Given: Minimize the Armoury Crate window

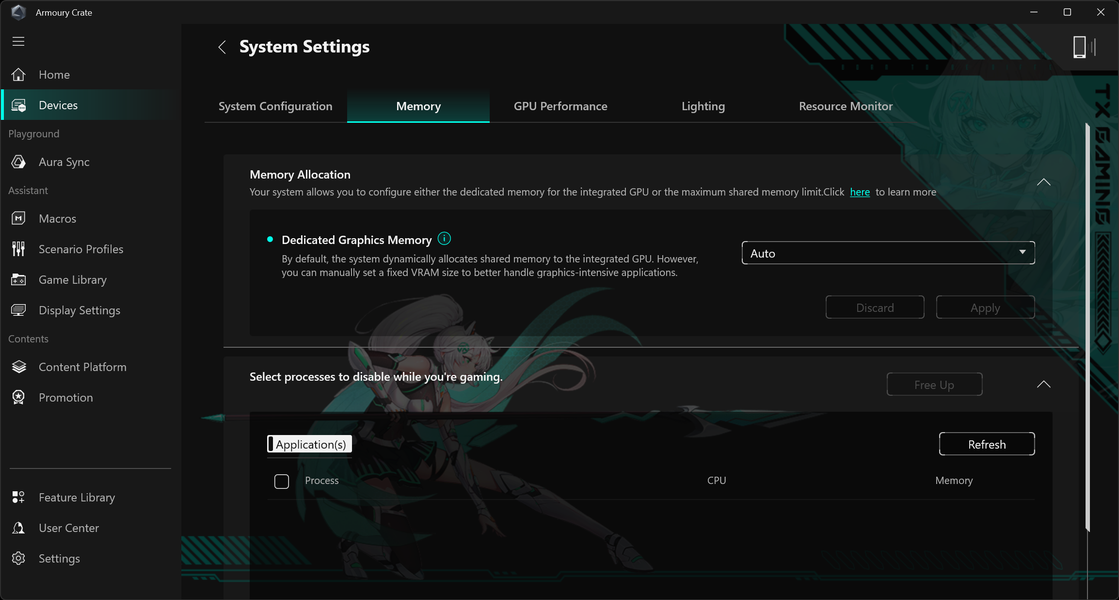Looking at the screenshot, I should pos(1033,12).
